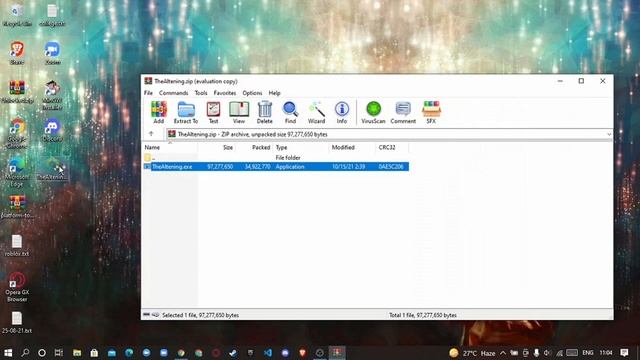Open the View book icon
The width and height of the screenshot is (640, 360).
[x=239, y=112]
